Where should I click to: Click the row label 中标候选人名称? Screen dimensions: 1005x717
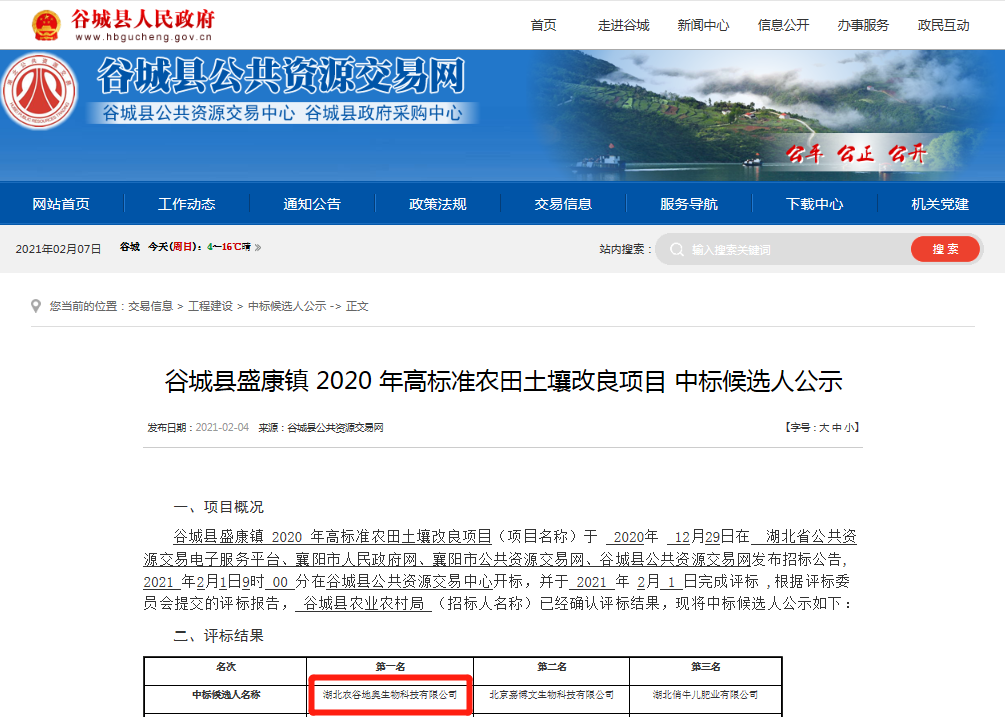coord(226,695)
